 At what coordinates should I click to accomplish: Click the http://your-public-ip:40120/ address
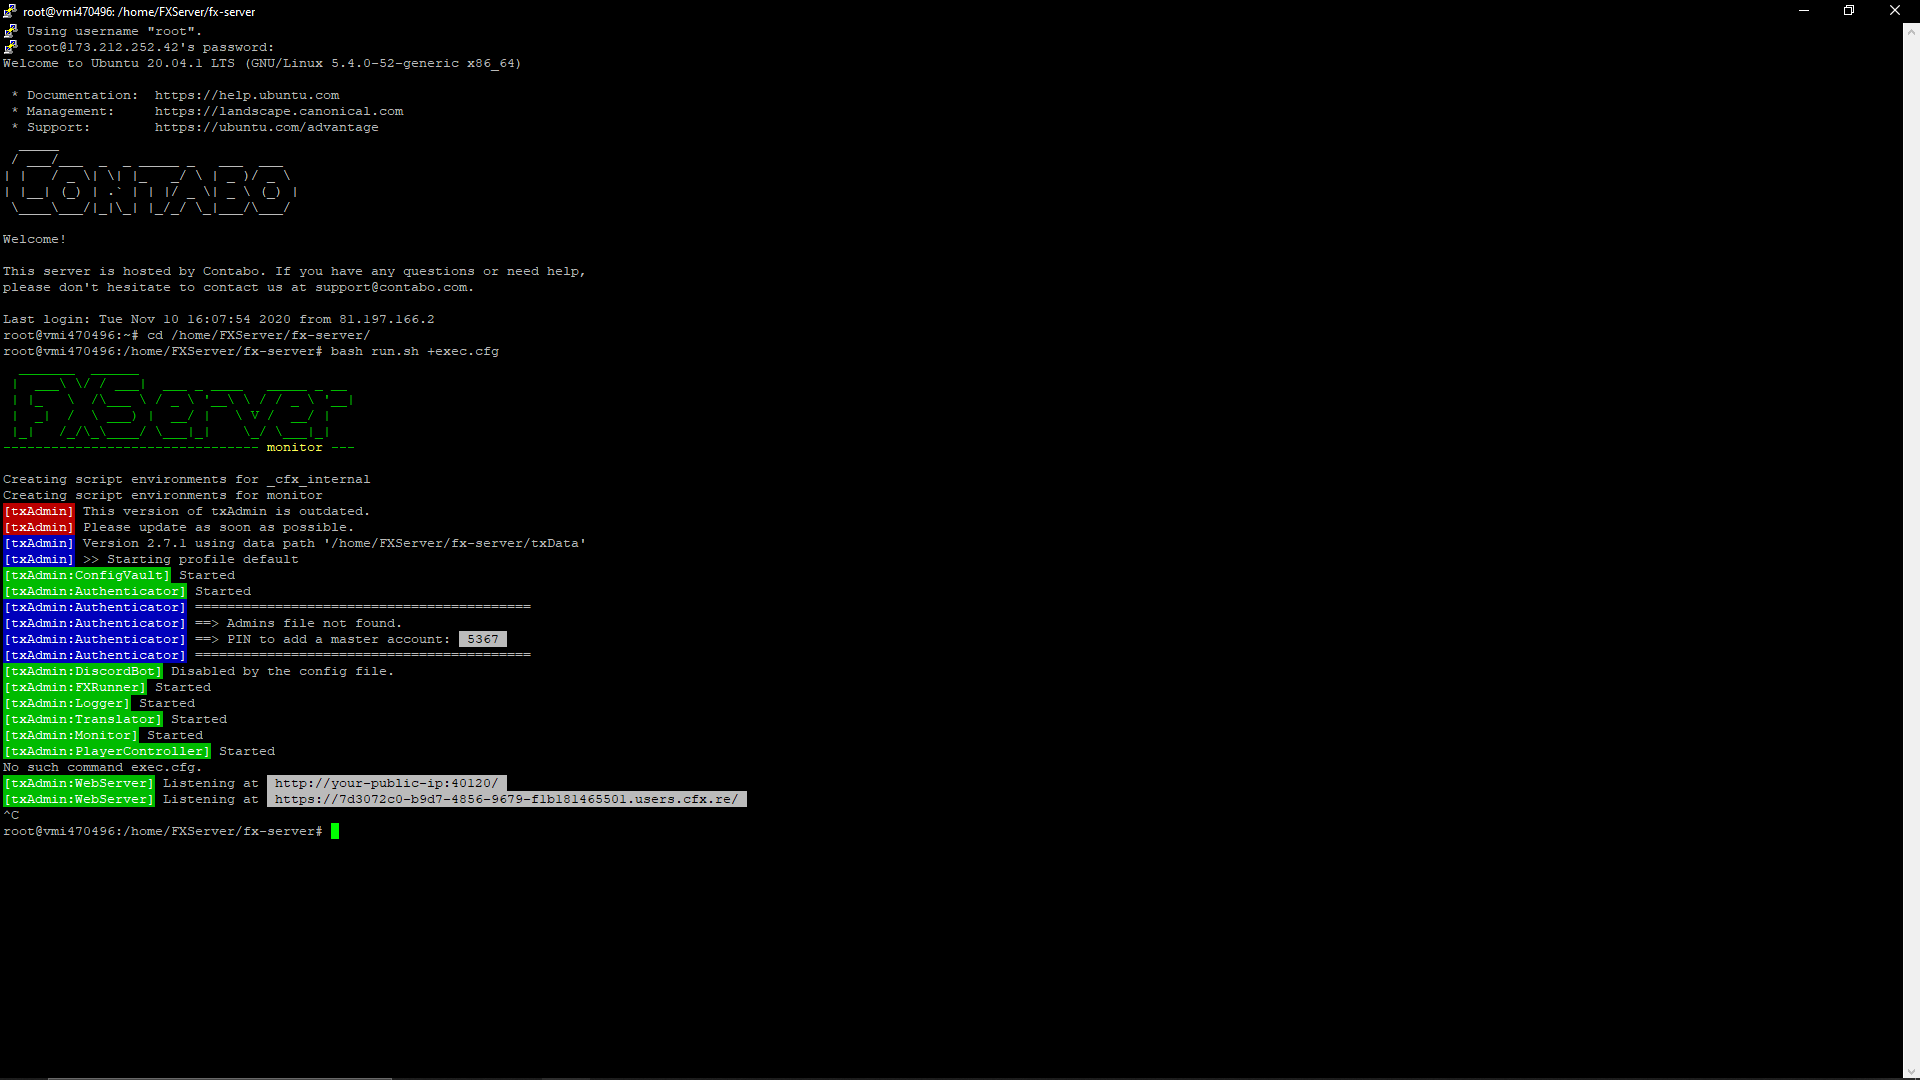(386, 783)
